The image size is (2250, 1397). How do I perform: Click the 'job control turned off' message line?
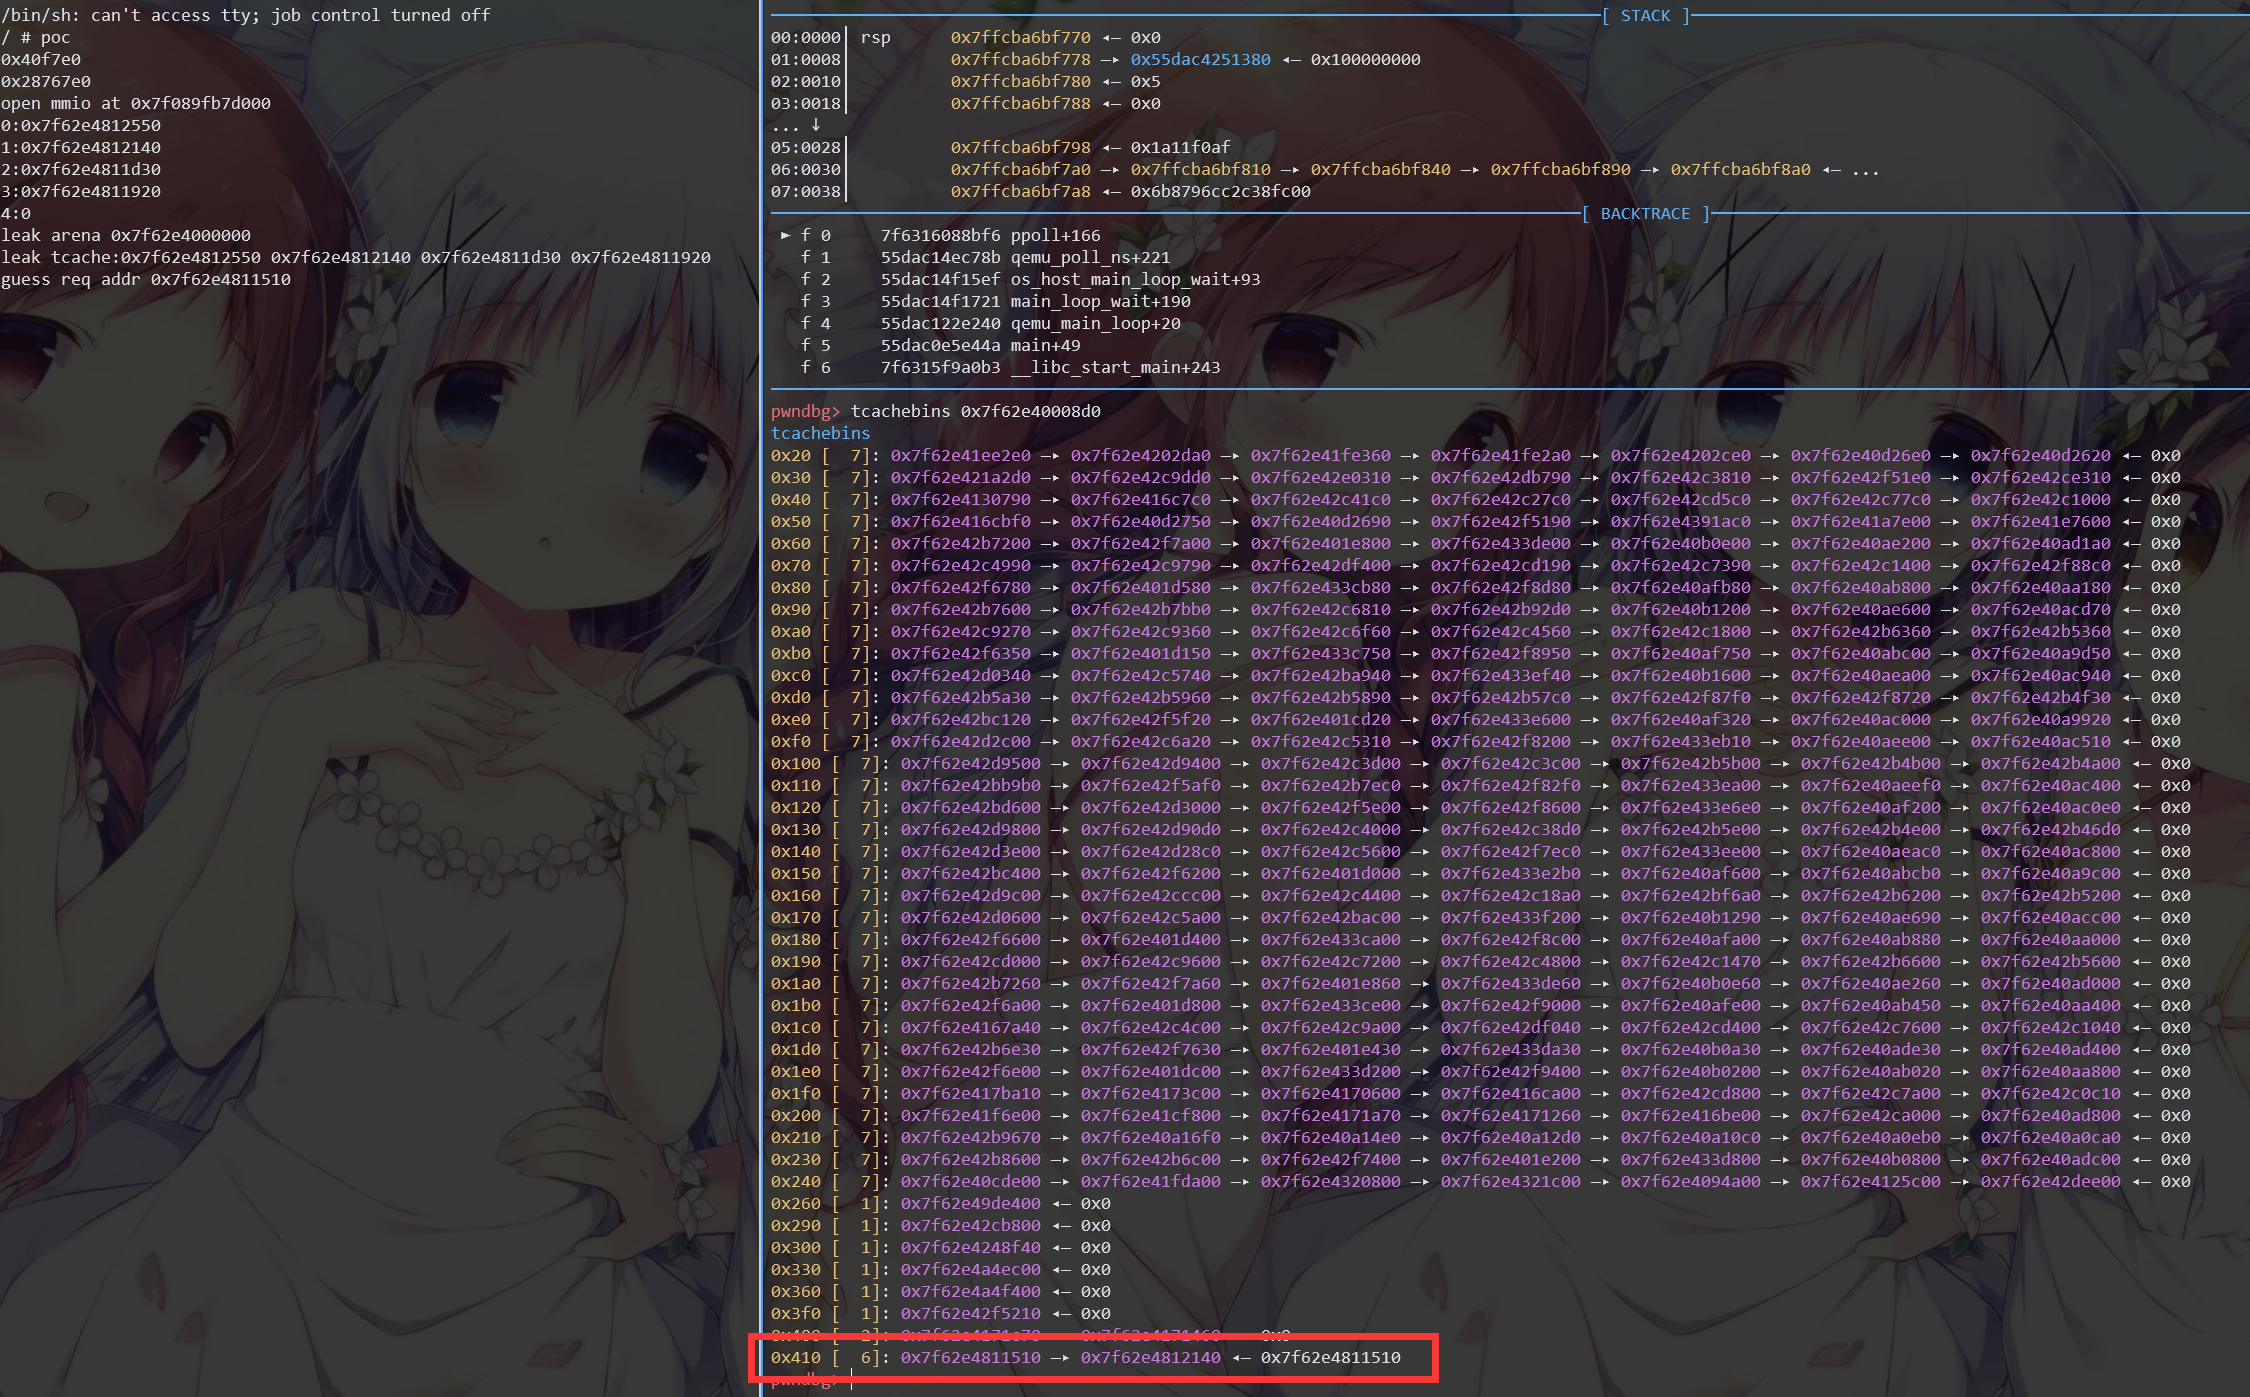pos(381,15)
